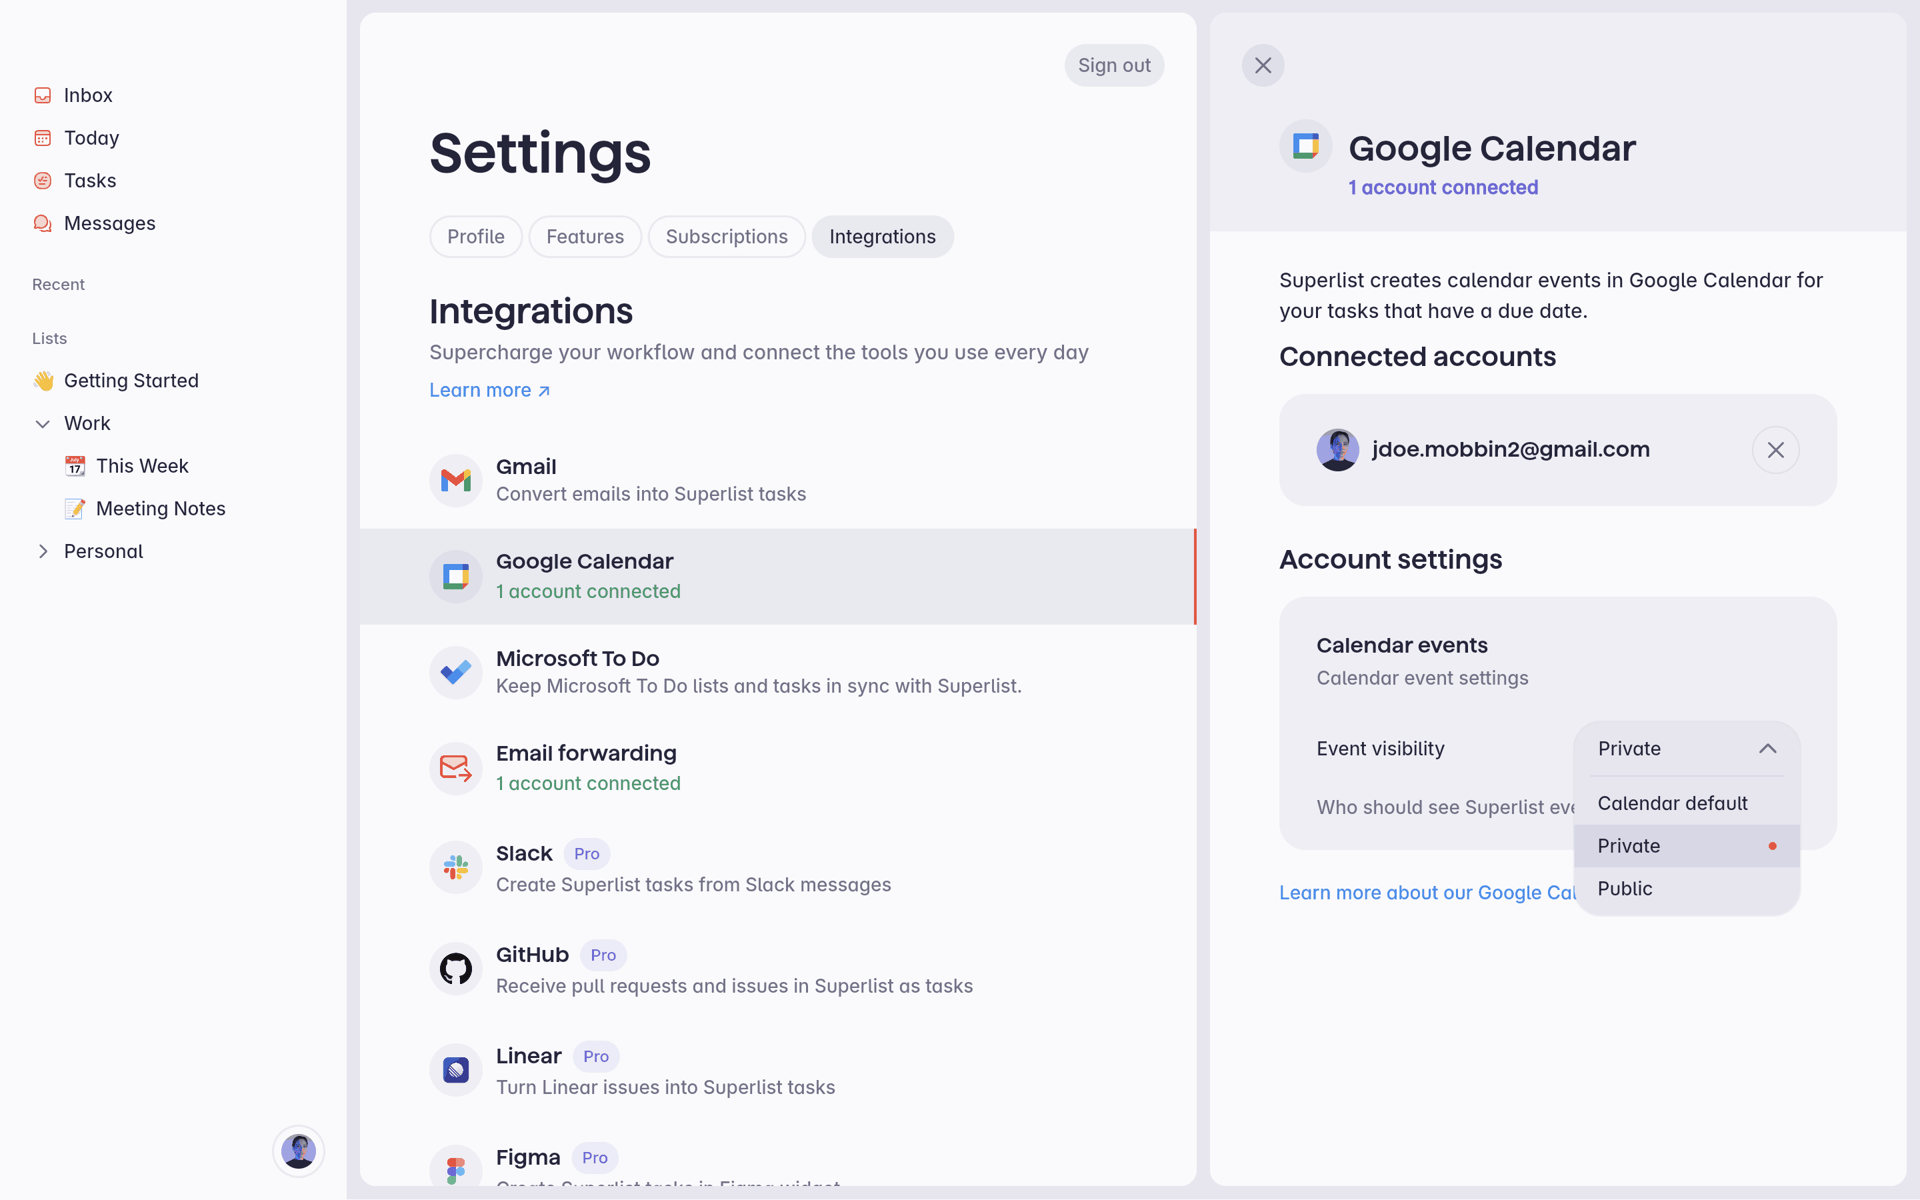Open the Learn more about Google Calendar link

click(1427, 893)
